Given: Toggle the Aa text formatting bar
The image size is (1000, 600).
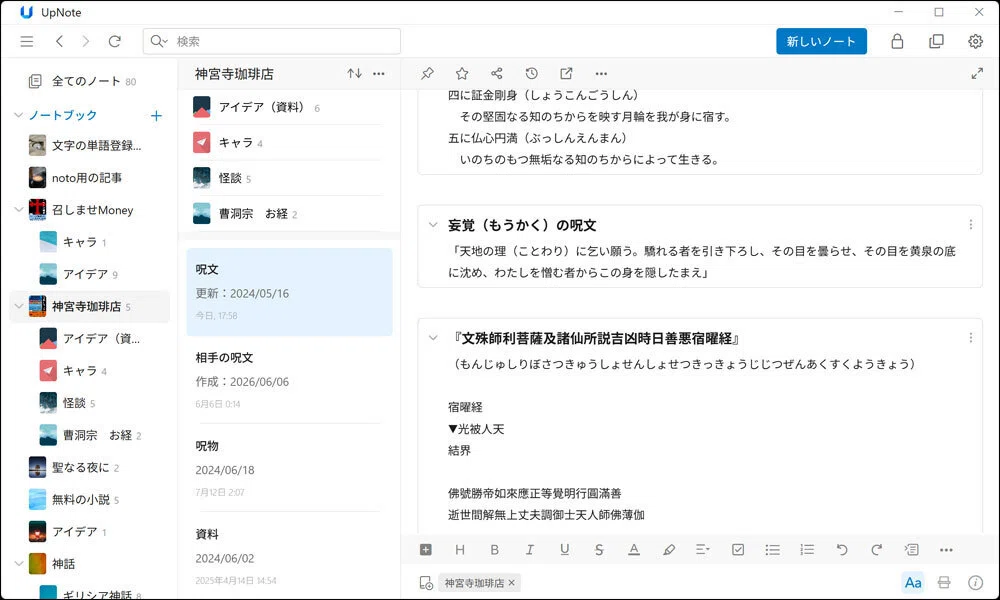Looking at the screenshot, I should [913, 582].
